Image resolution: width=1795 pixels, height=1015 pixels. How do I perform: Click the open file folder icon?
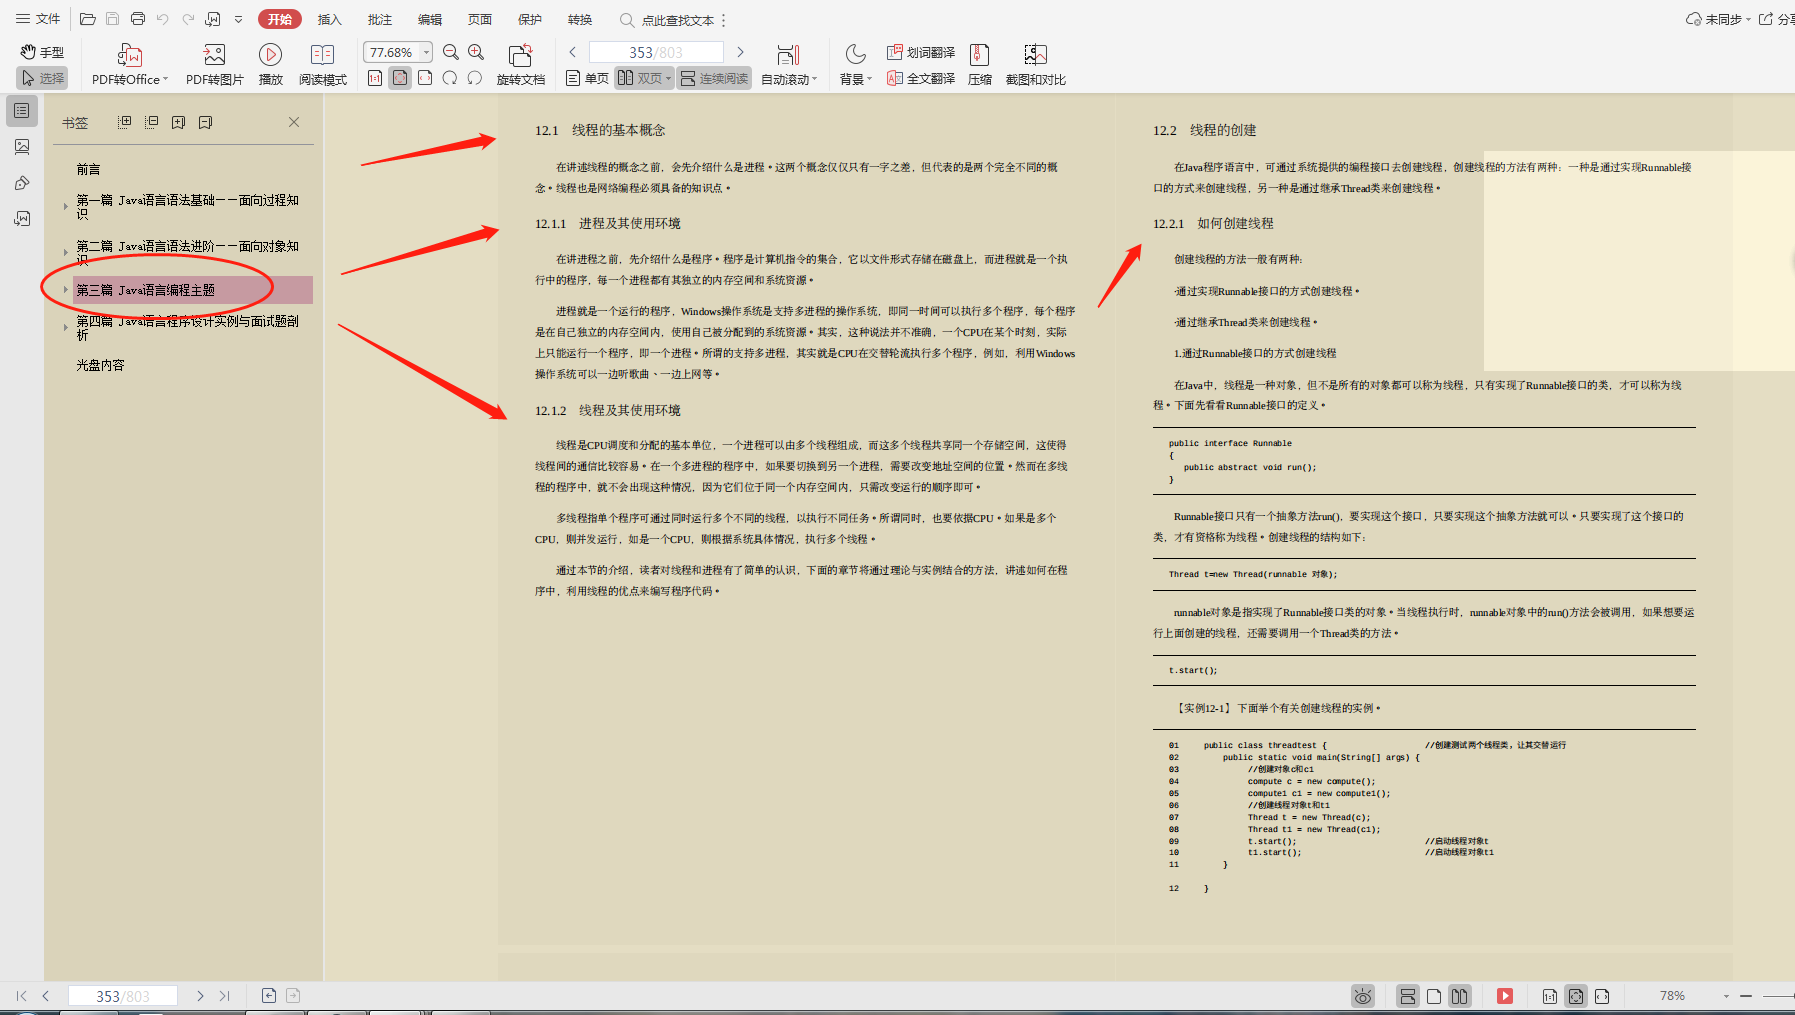(x=88, y=19)
